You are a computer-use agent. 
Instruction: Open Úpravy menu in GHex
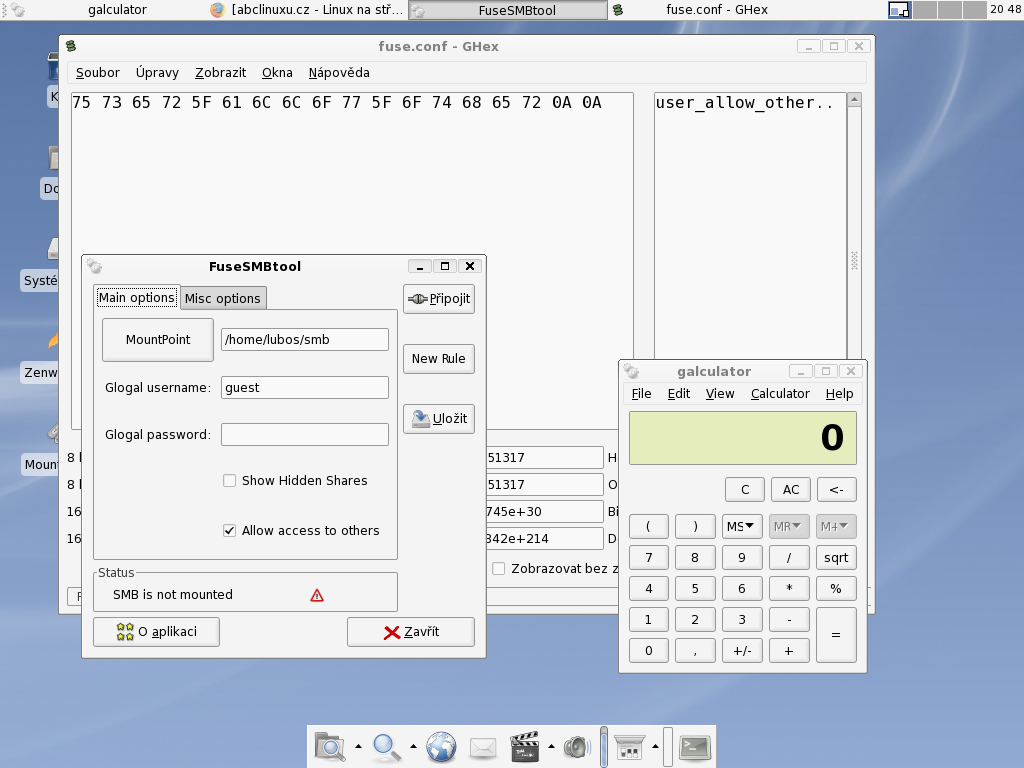click(157, 72)
